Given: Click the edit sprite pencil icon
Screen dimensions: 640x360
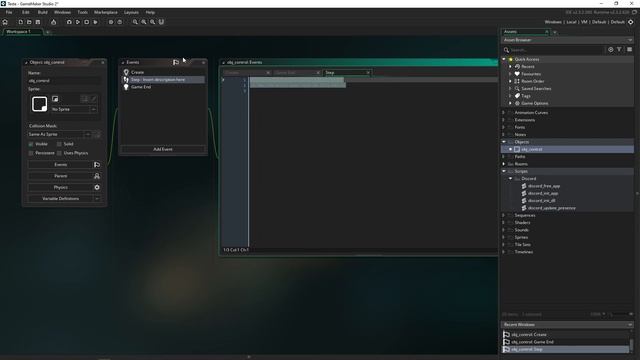Looking at the screenshot, I should (93, 99).
